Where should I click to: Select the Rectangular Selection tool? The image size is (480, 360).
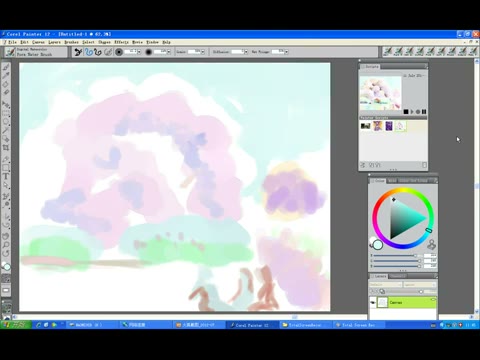point(6,113)
